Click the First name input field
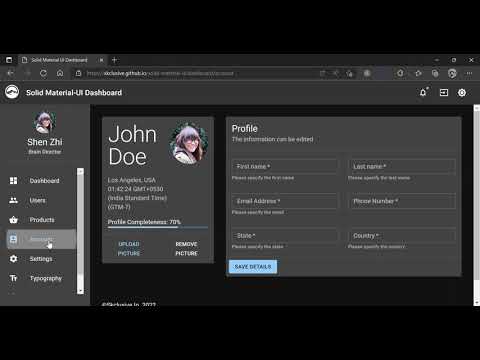The width and height of the screenshot is (480, 360). click(x=285, y=166)
